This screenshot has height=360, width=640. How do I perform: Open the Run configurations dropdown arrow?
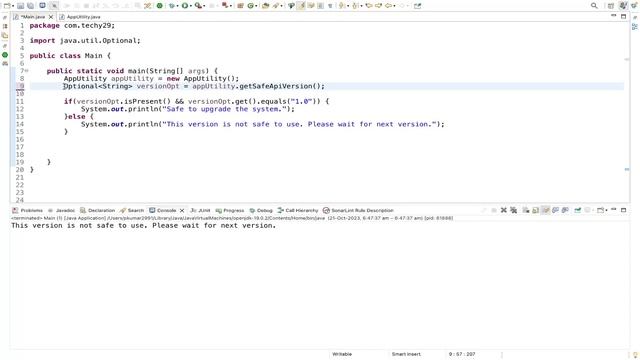pyautogui.click(x=191, y=6)
